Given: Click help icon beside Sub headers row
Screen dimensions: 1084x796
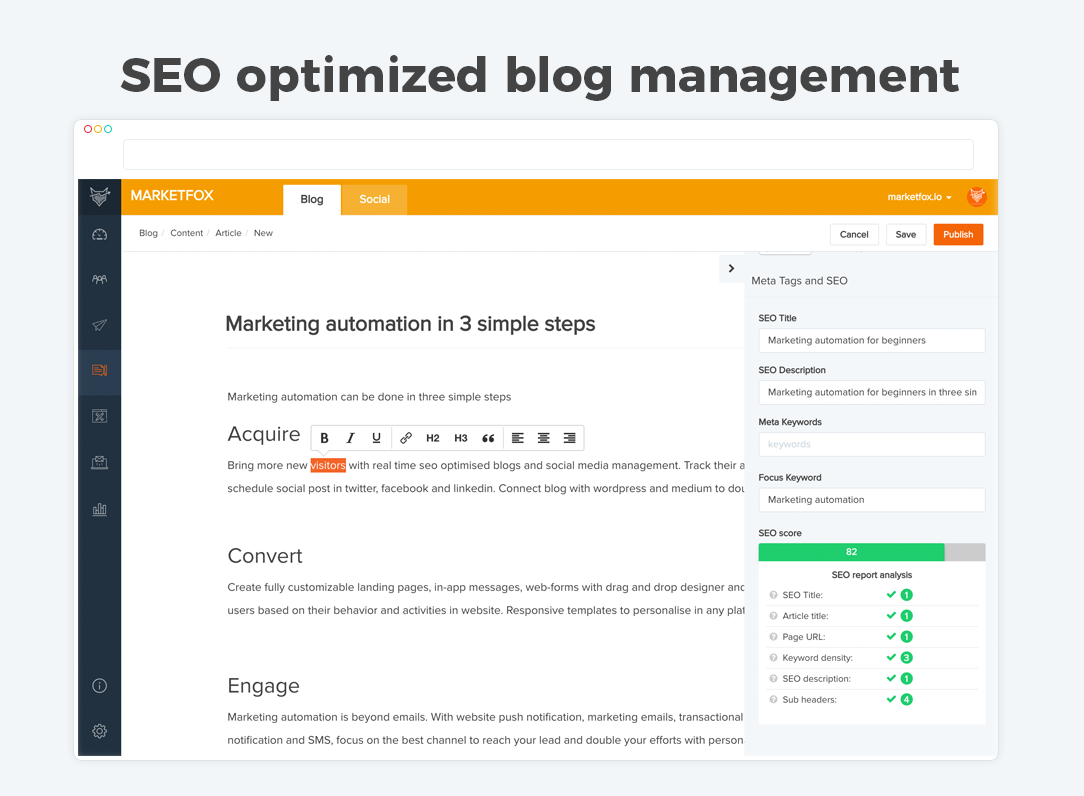Looking at the screenshot, I should (x=773, y=699).
